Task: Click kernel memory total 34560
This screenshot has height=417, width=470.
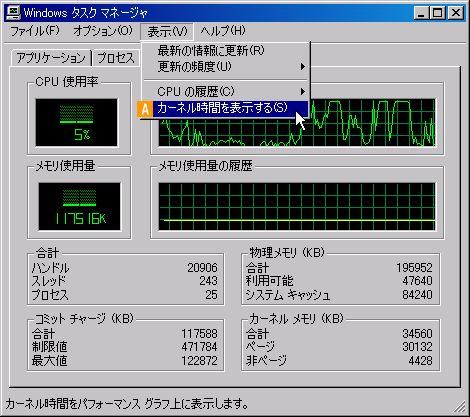Action: (417, 334)
